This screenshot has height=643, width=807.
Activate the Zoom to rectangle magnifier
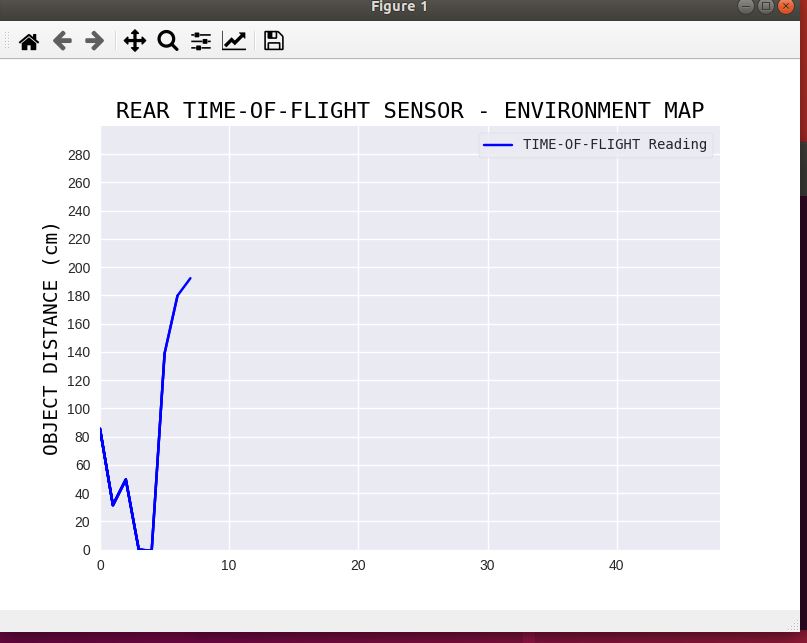168,41
